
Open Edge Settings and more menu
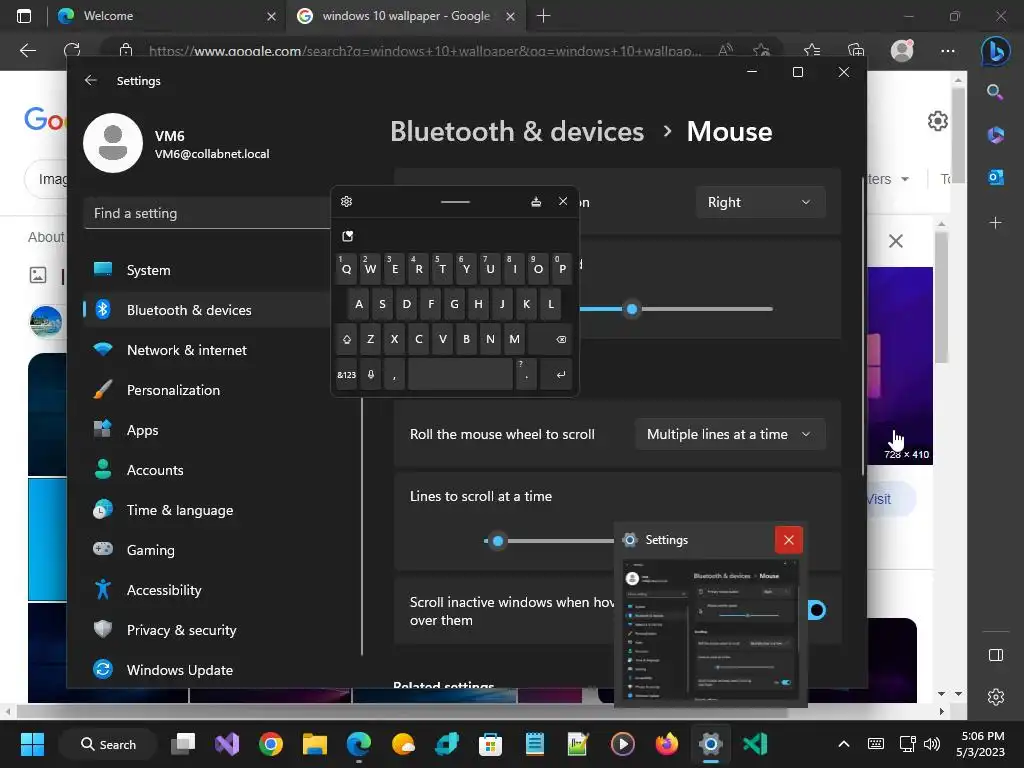[948, 50]
